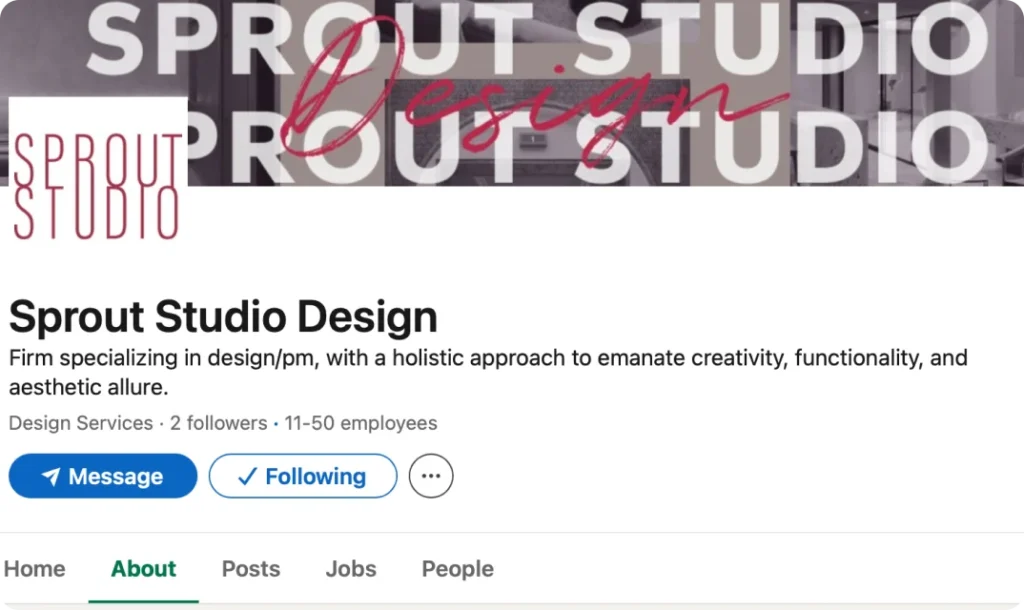Click the firm tagline description text

[x=488, y=372]
